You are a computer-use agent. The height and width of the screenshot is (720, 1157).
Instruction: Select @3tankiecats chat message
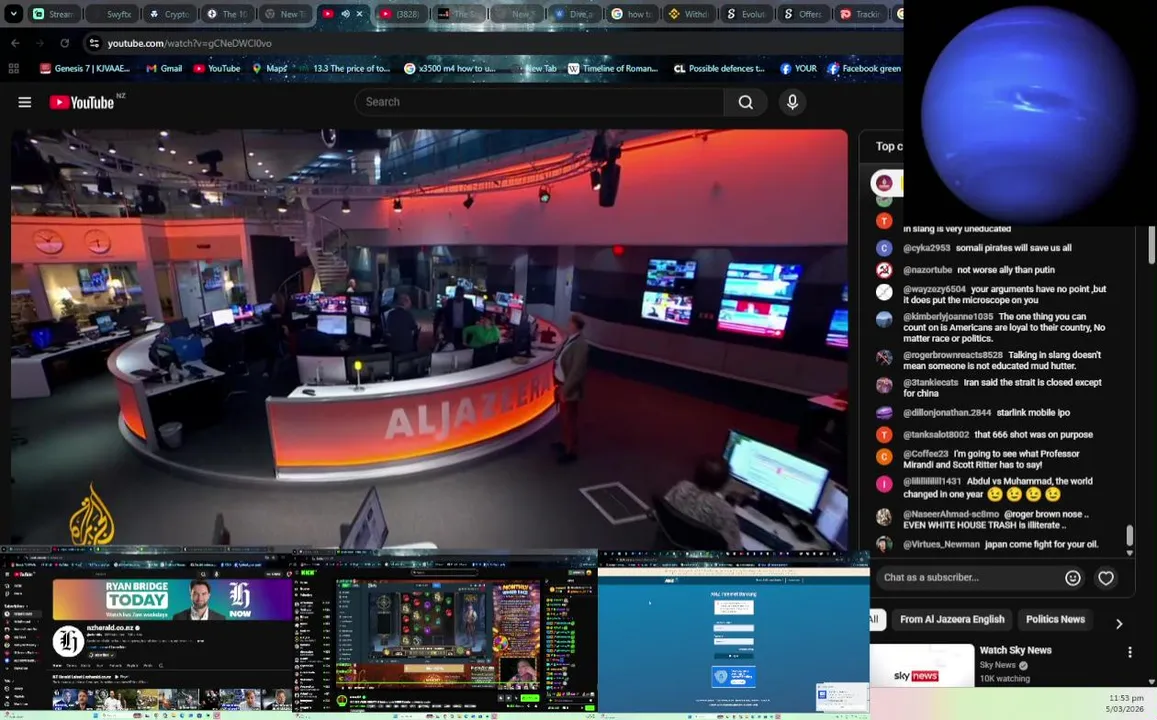[1004, 387]
